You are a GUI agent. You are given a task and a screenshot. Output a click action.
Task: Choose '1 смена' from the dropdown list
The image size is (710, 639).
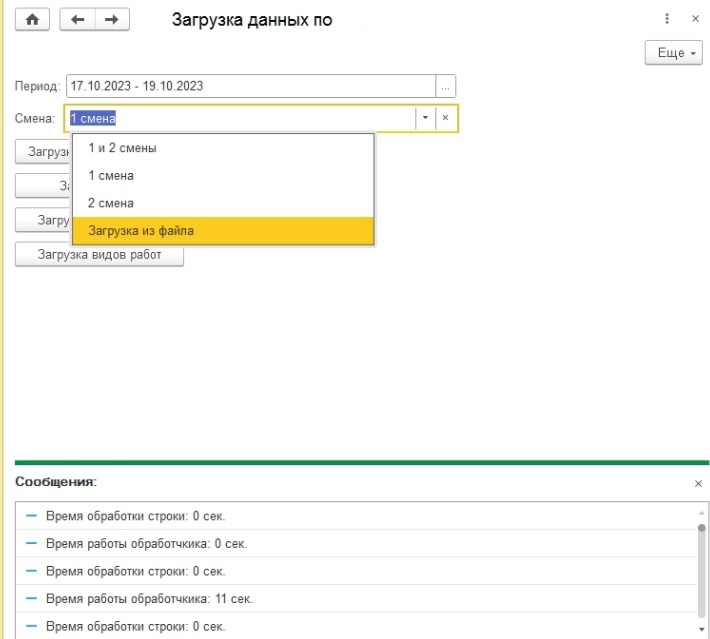111,176
